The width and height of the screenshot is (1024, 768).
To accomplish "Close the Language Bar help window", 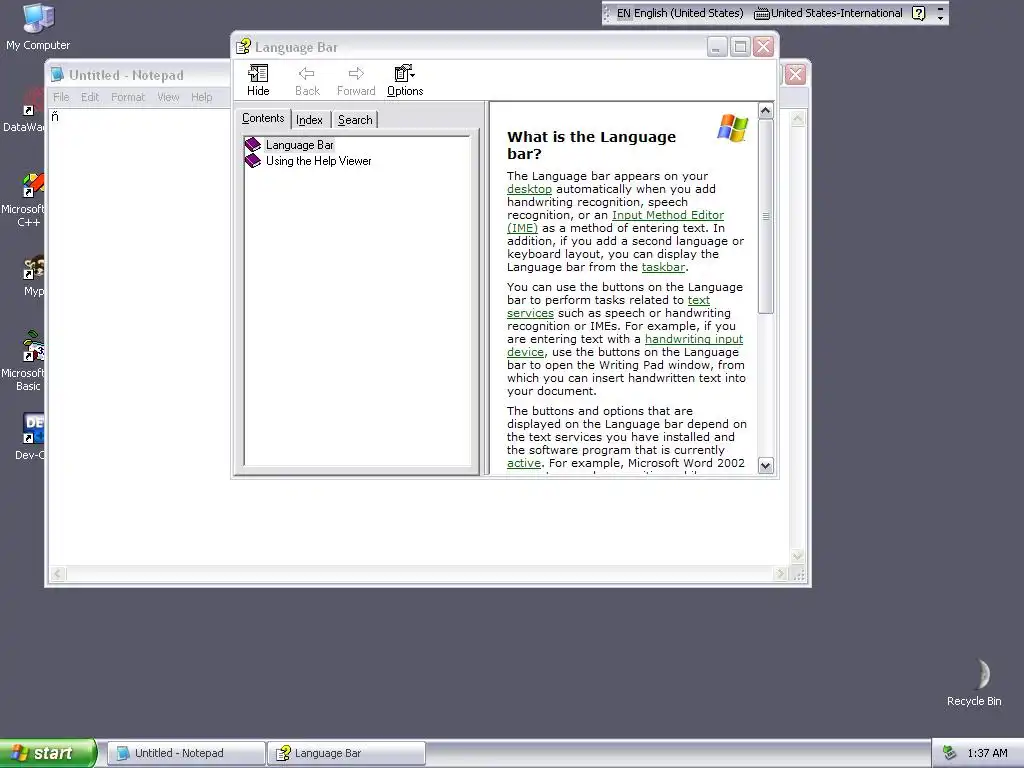I will point(763,46).
